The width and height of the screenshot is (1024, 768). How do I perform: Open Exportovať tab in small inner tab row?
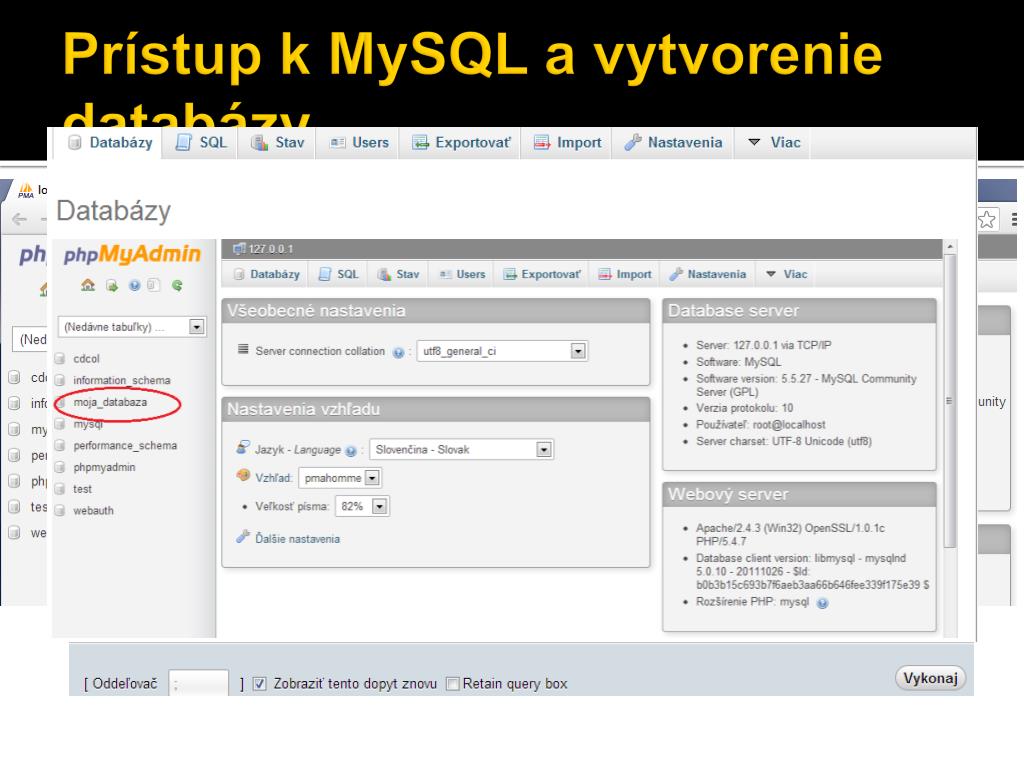pyautogui.click(x=541, y=274)
